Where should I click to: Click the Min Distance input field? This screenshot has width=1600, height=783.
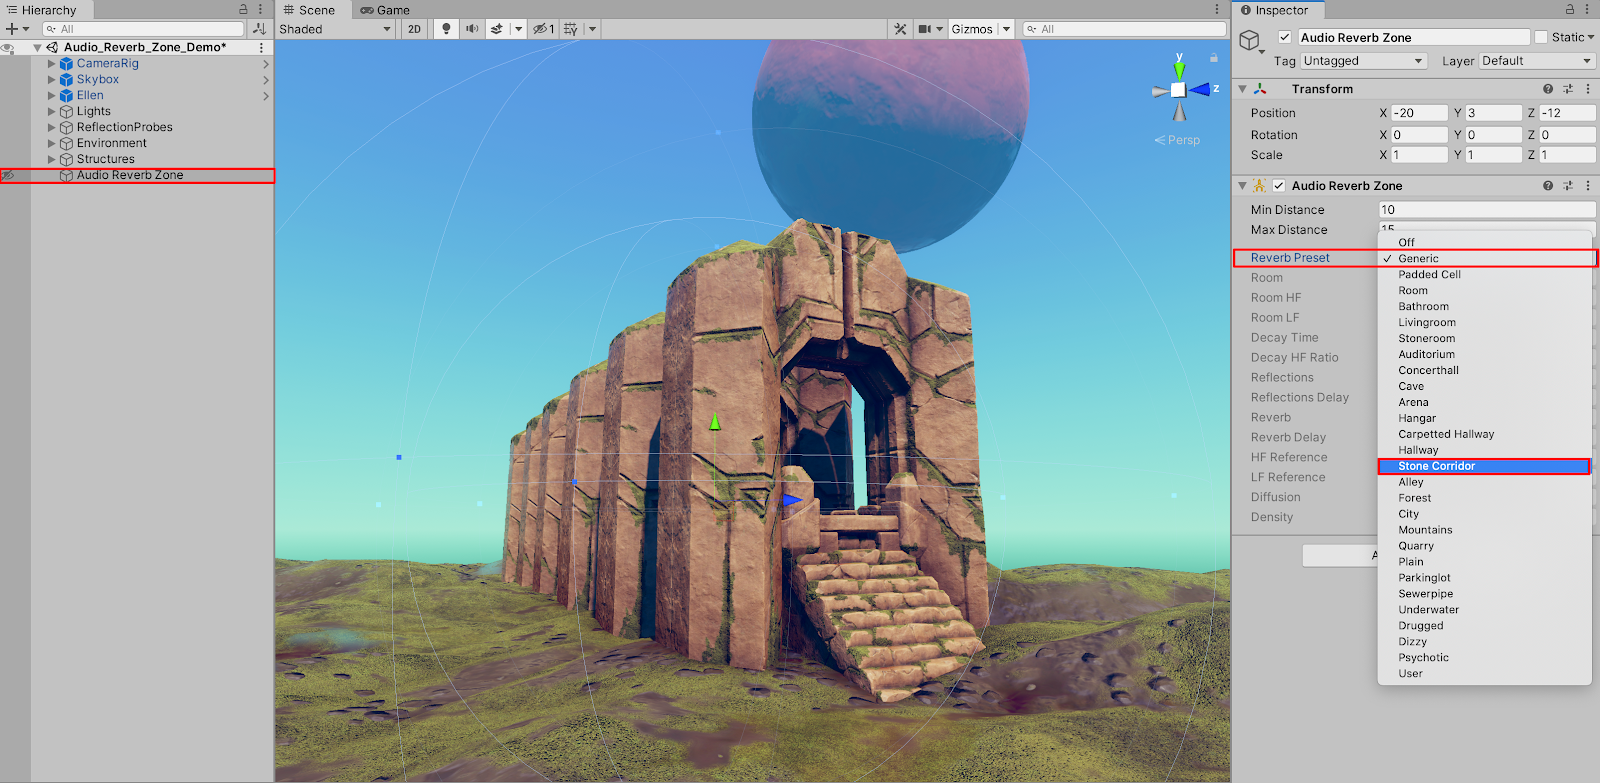pyautogui.click(x=1486, y=210)
